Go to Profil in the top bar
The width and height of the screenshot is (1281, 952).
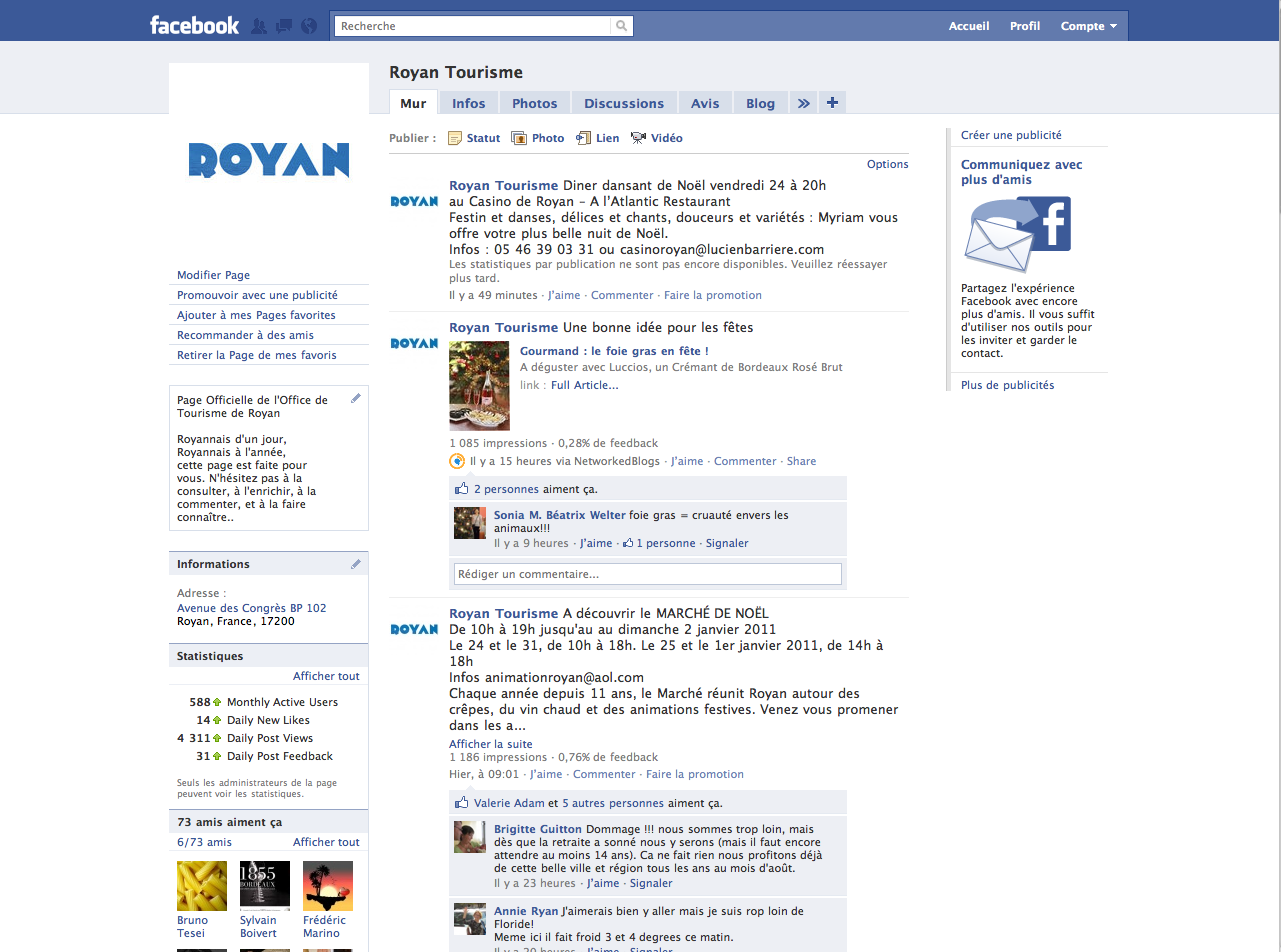tap(1025, 26)
